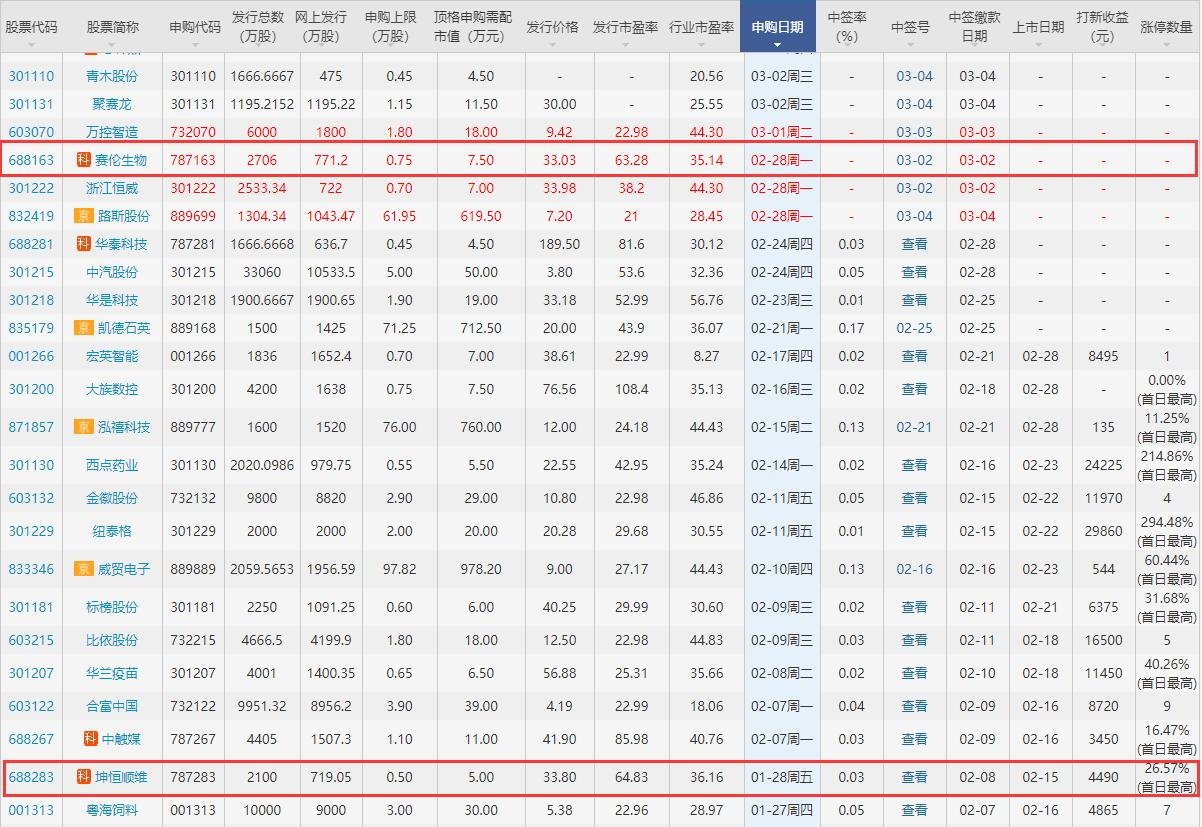
Task: Click 查看 in the 华兰疫苗 row
Action: [914, 673]
